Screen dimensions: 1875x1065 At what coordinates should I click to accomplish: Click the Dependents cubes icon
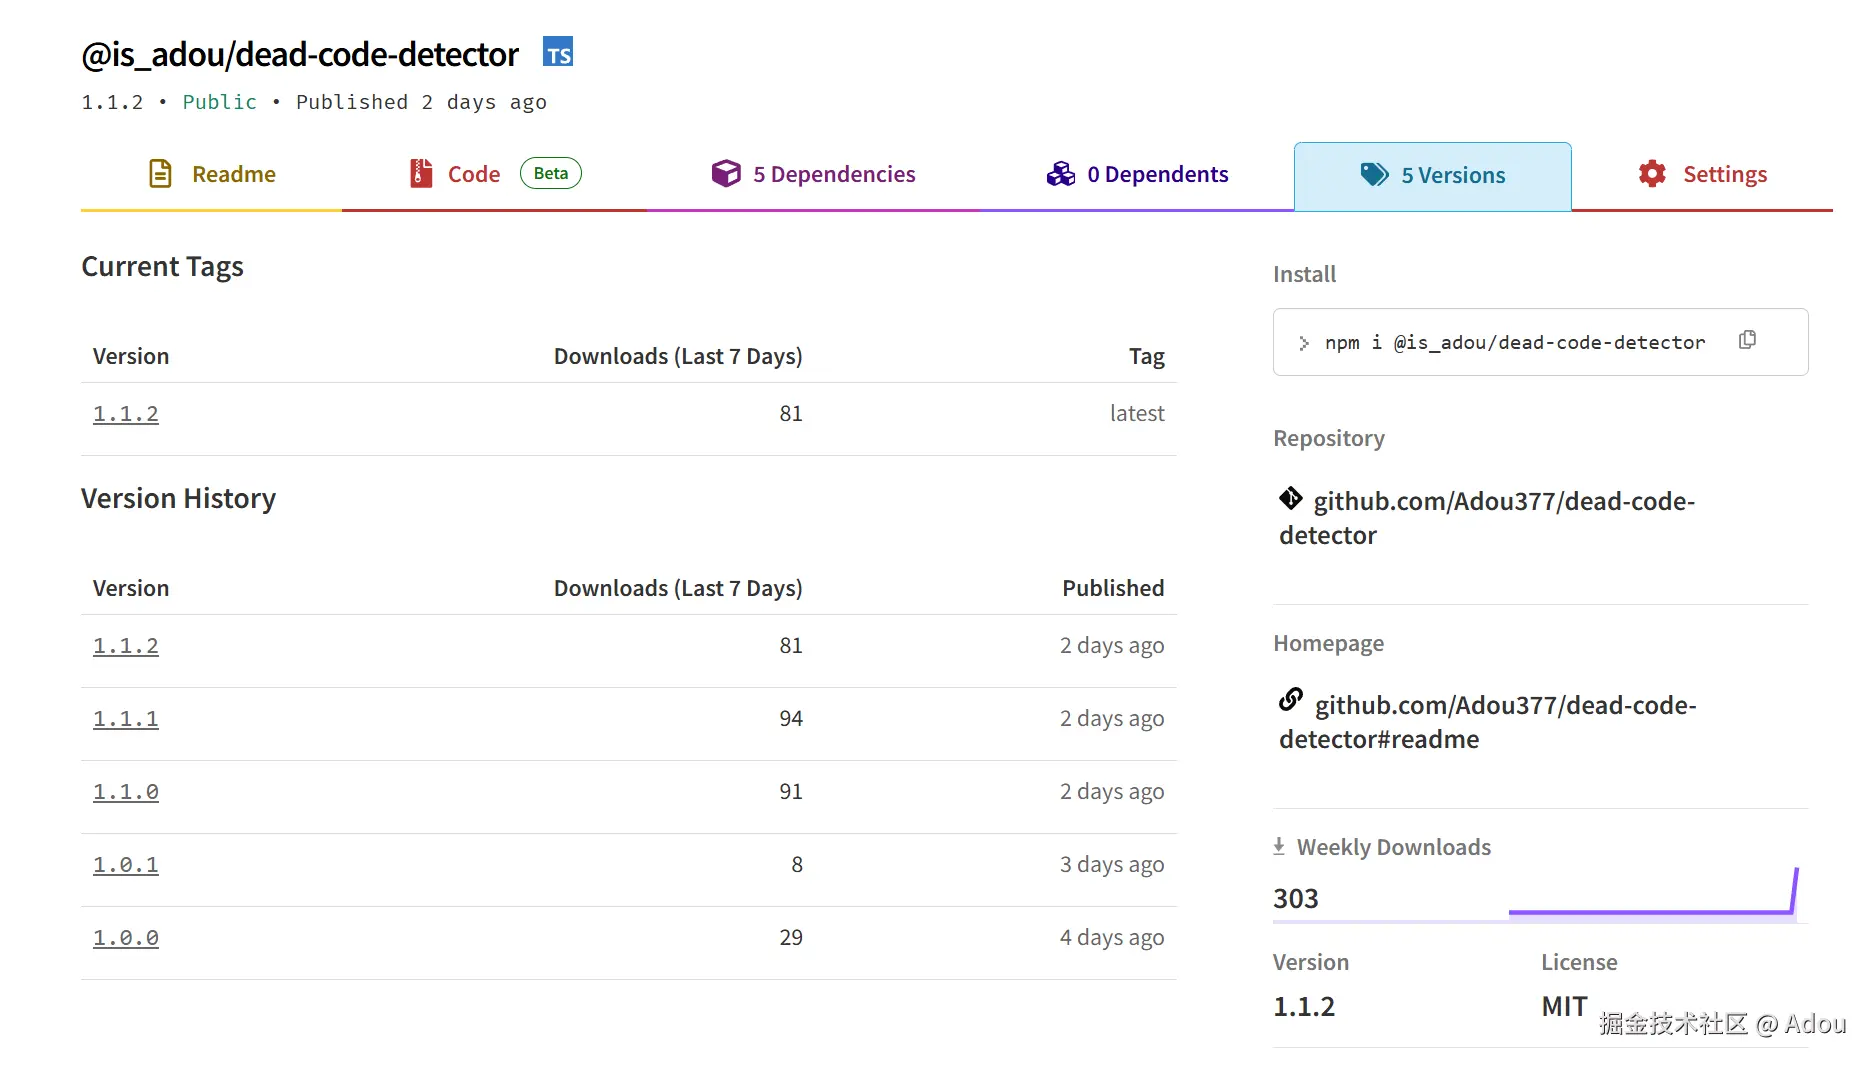pyautogui.click(x=1060, y=174)
